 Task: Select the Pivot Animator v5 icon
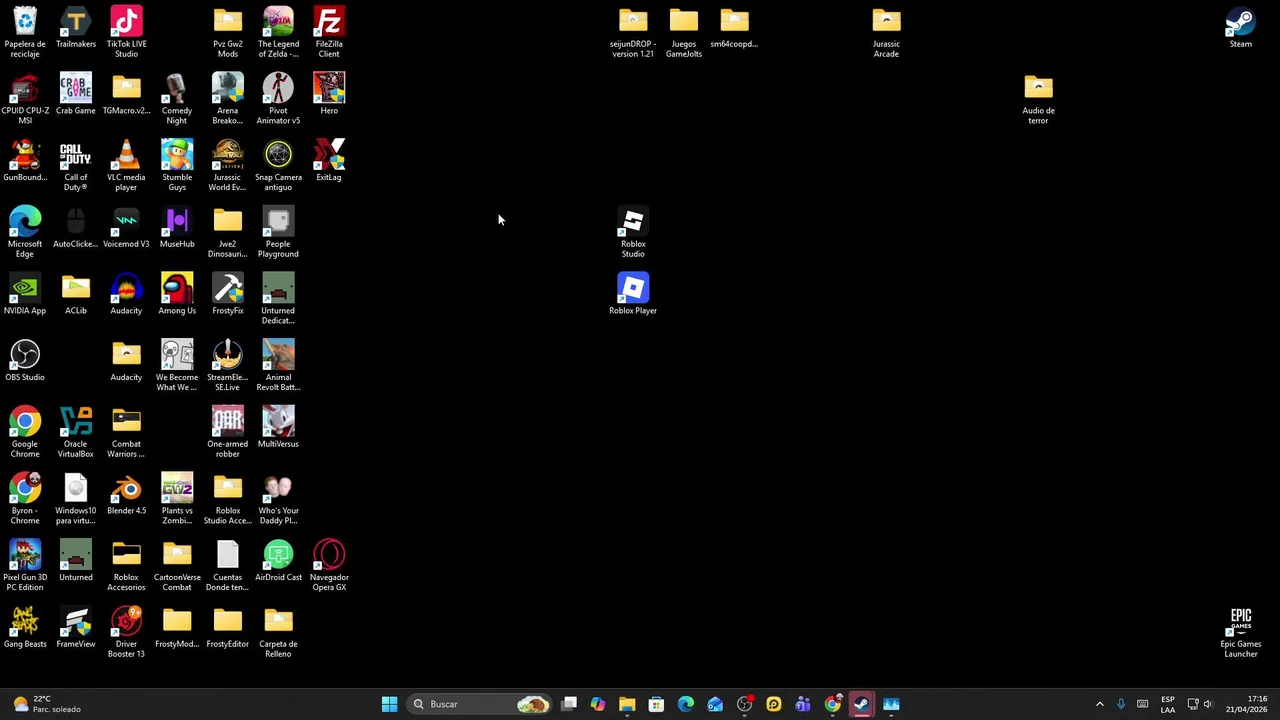pos(278,99)
